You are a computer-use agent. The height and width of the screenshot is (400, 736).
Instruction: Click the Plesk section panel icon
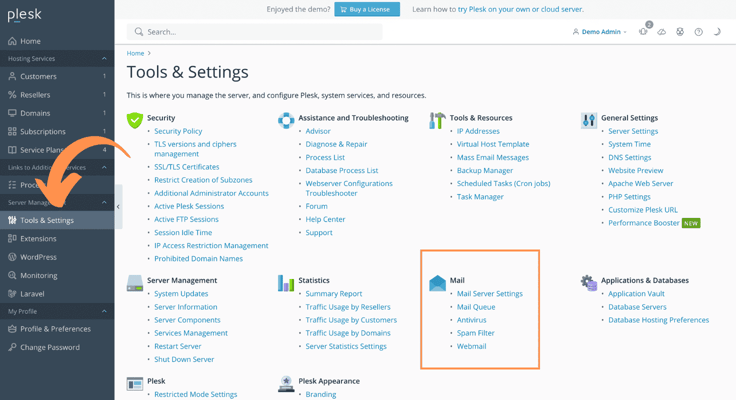coord(135,384)
